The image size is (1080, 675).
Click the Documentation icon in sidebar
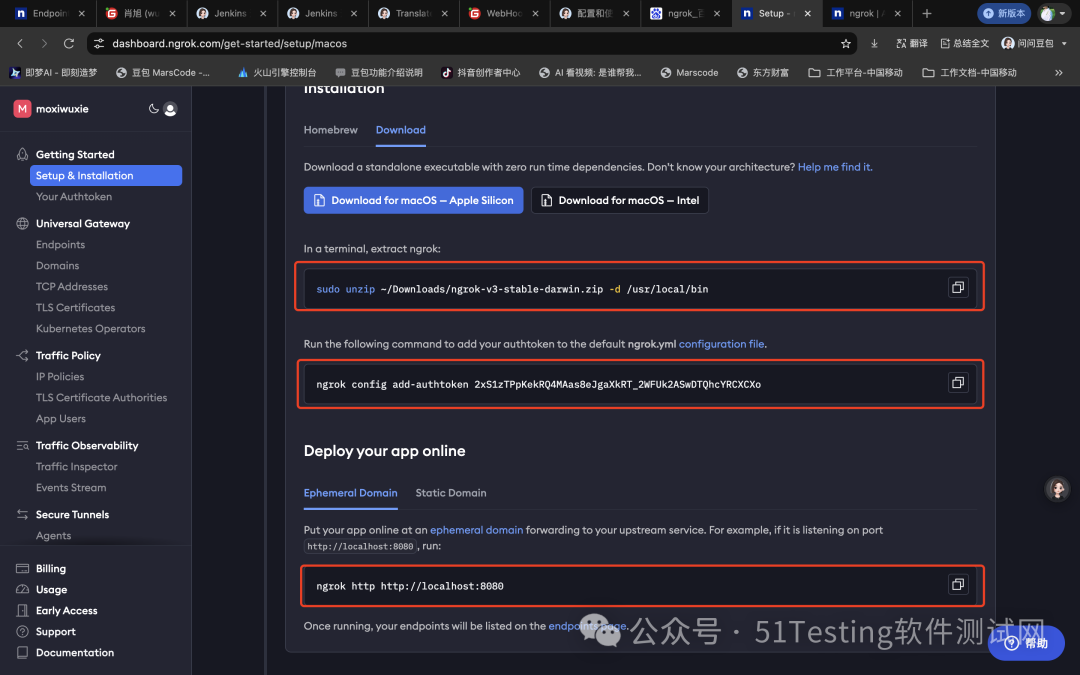coord(22,652)
